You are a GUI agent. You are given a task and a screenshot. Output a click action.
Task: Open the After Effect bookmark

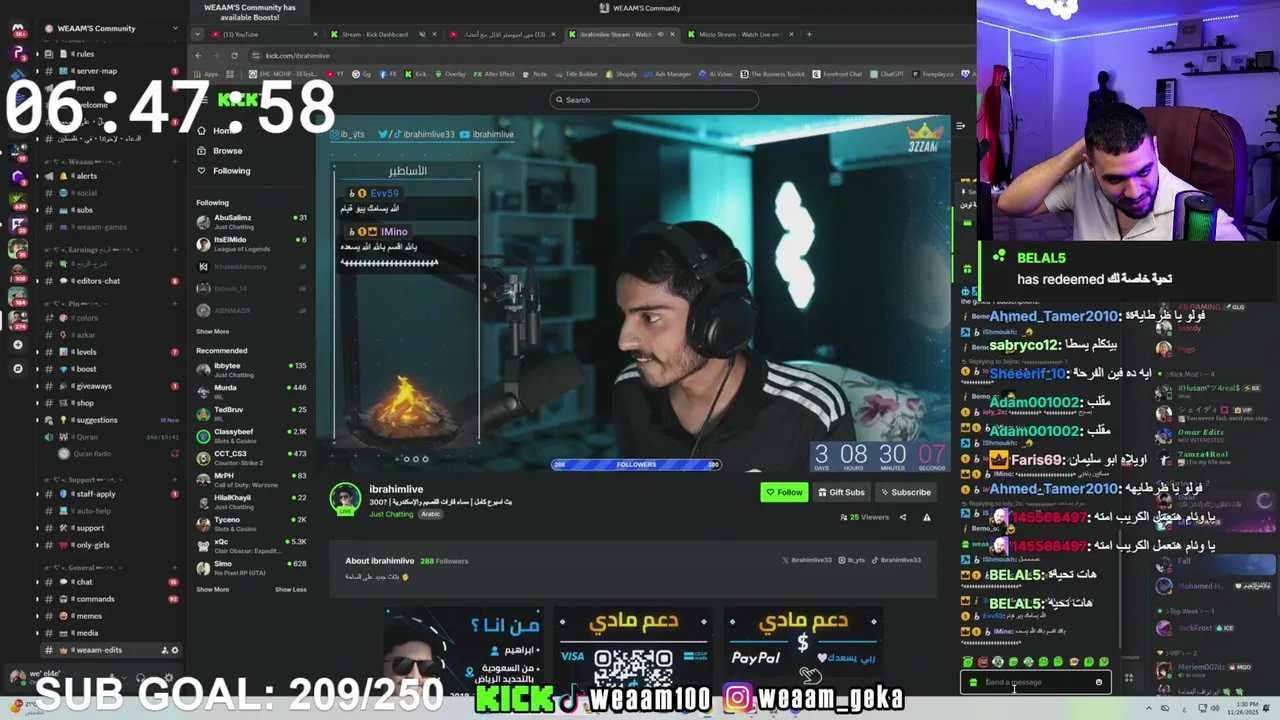494,74
